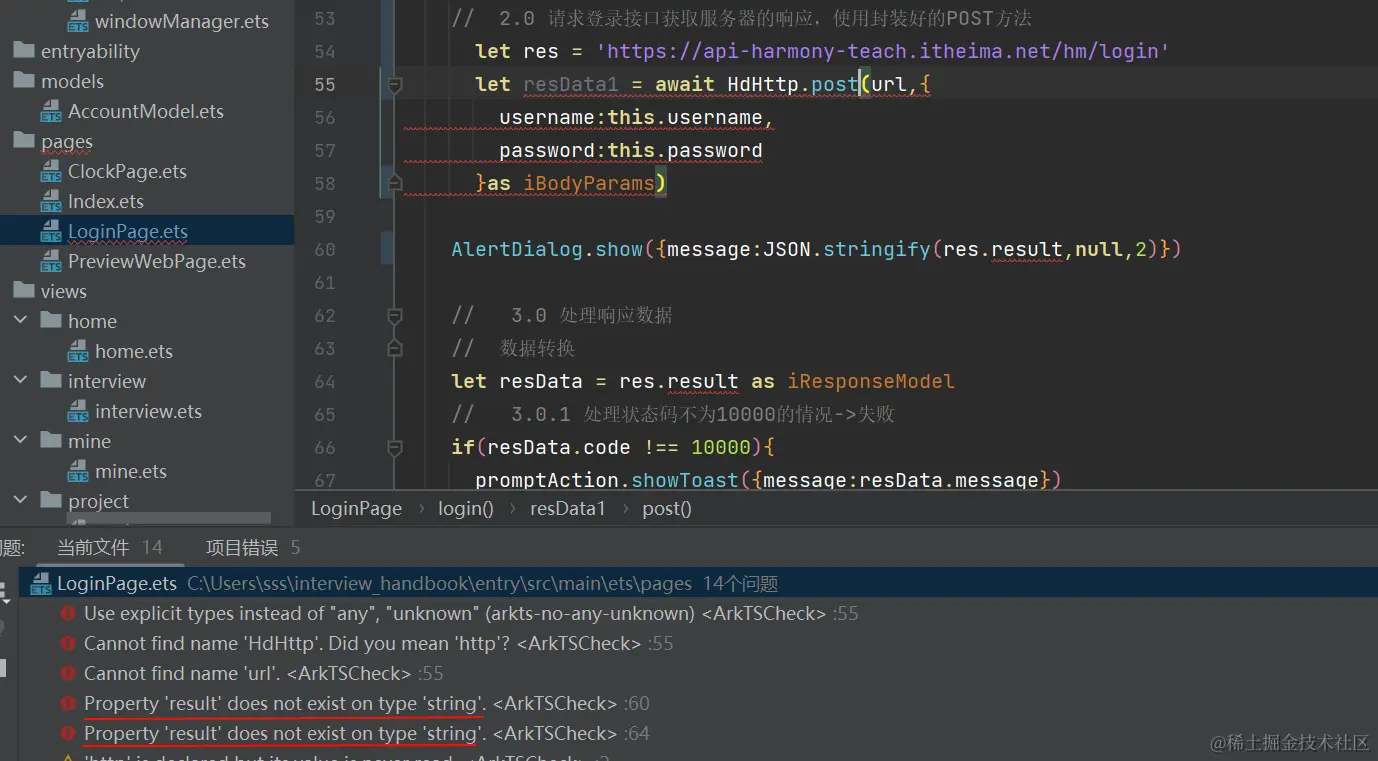
Task: Click the folder icon of home
Action: (51, 320)
